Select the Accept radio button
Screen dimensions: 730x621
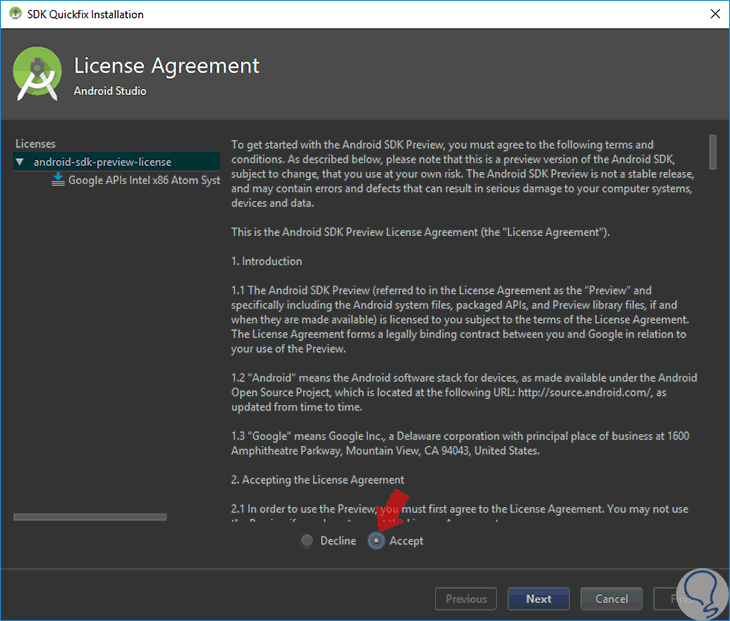pos(376,541)
